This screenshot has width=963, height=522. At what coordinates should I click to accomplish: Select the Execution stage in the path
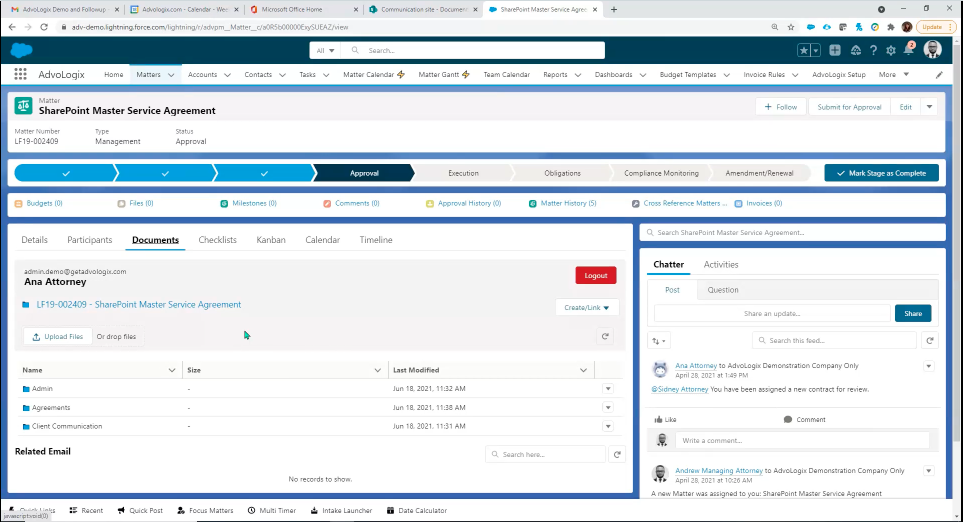463,173
